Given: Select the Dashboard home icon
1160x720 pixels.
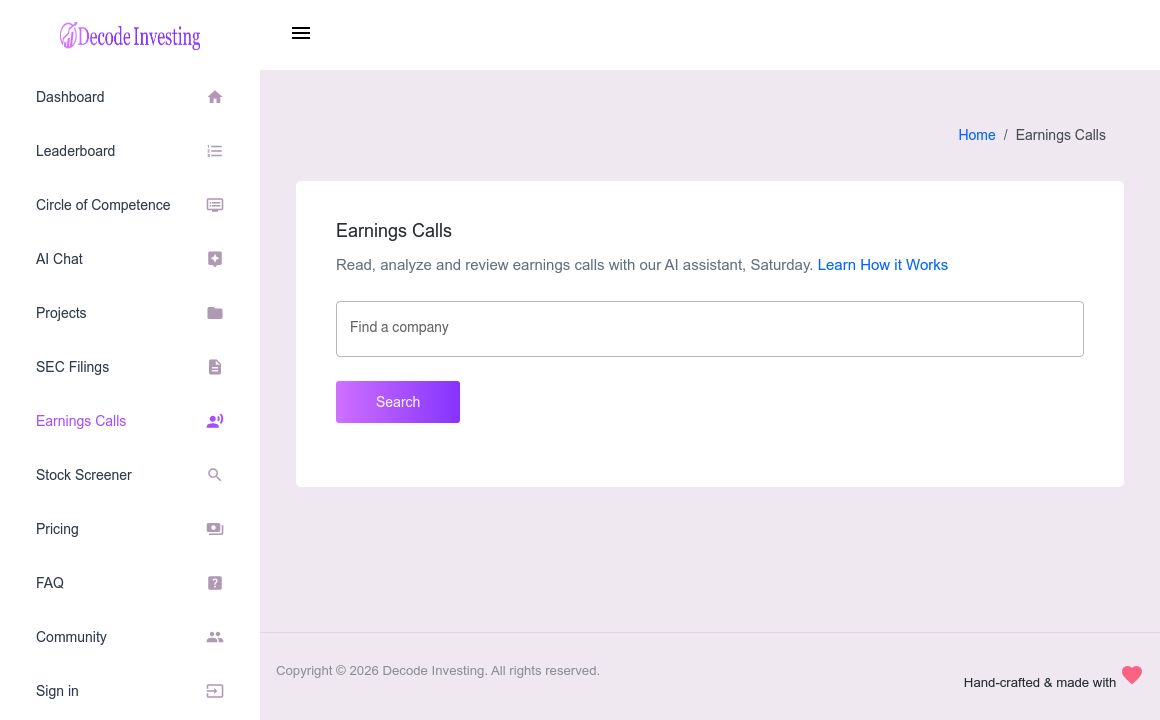Looking at the screenshot, I should (215, 97).
